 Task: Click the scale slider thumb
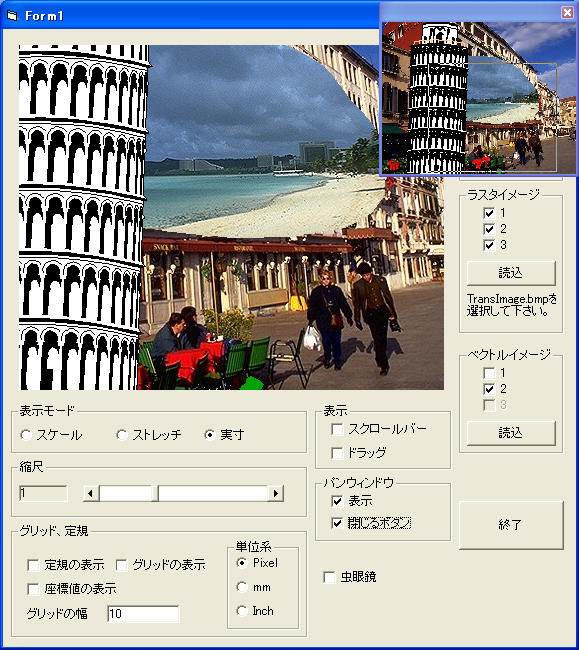(x=155, y=493)
